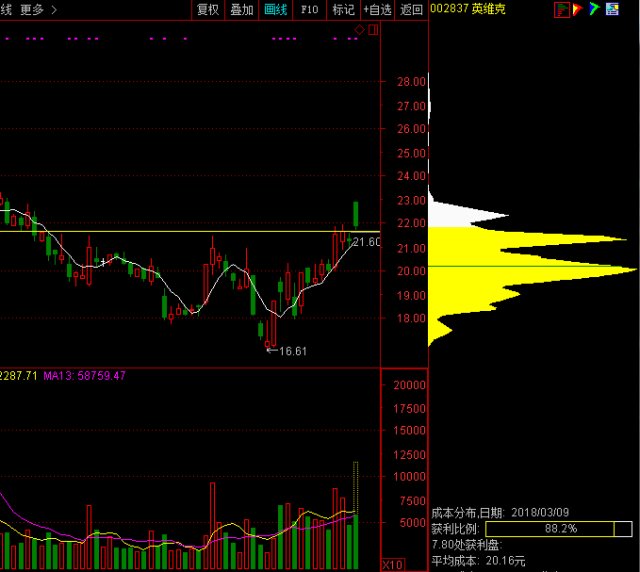Expand the 更多 menu
Viewport: 640px width, 572px height.
tap(38, 9)
